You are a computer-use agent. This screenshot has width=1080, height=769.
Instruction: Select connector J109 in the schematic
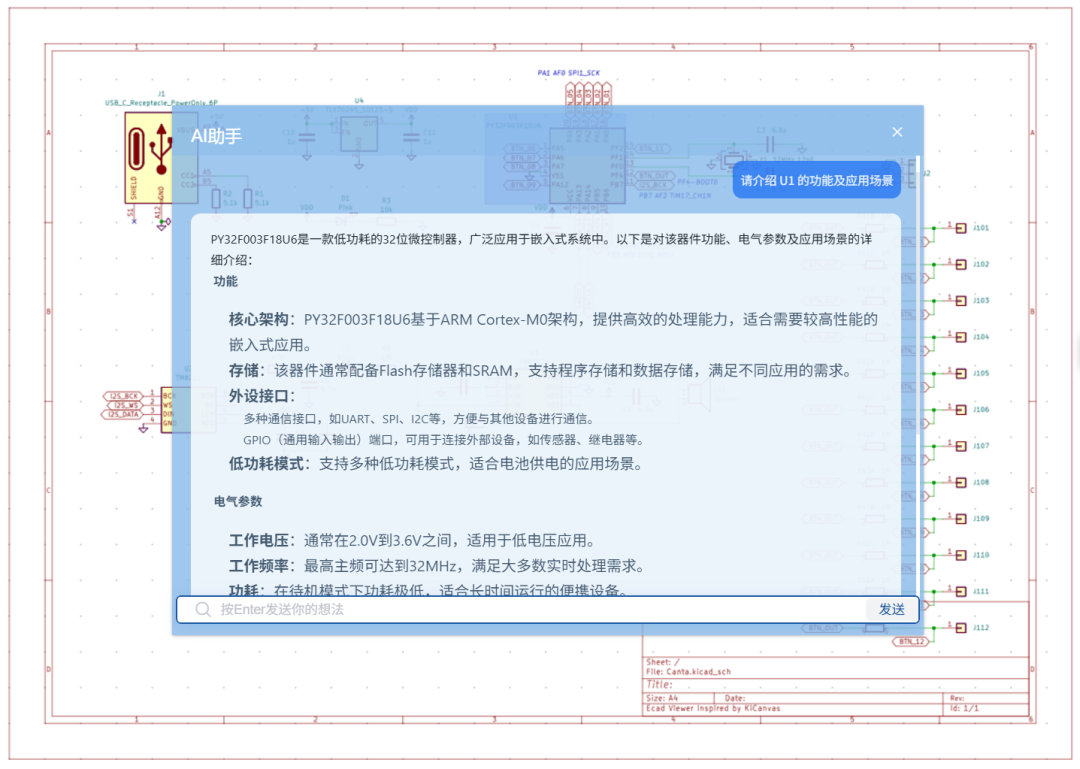961,519
